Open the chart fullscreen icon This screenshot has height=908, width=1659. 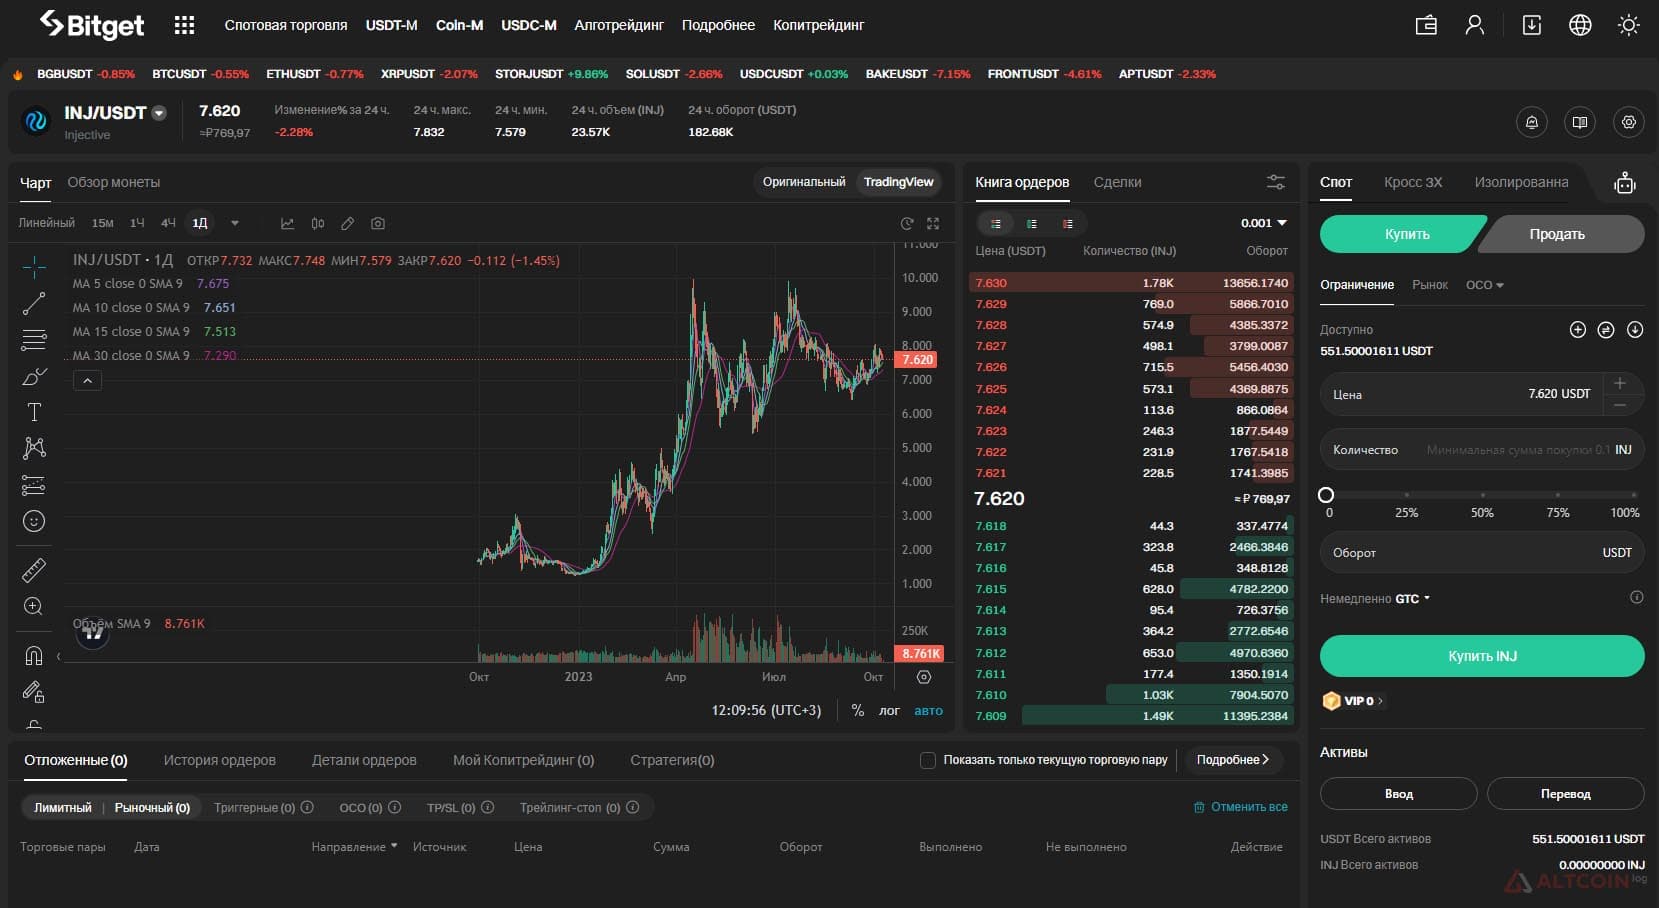[x=933, y=223]
